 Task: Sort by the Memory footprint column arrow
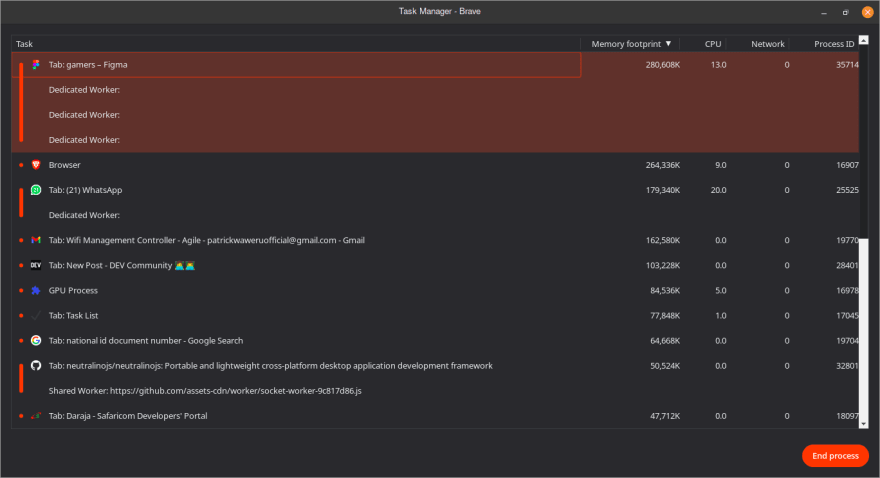click(668, 44)
